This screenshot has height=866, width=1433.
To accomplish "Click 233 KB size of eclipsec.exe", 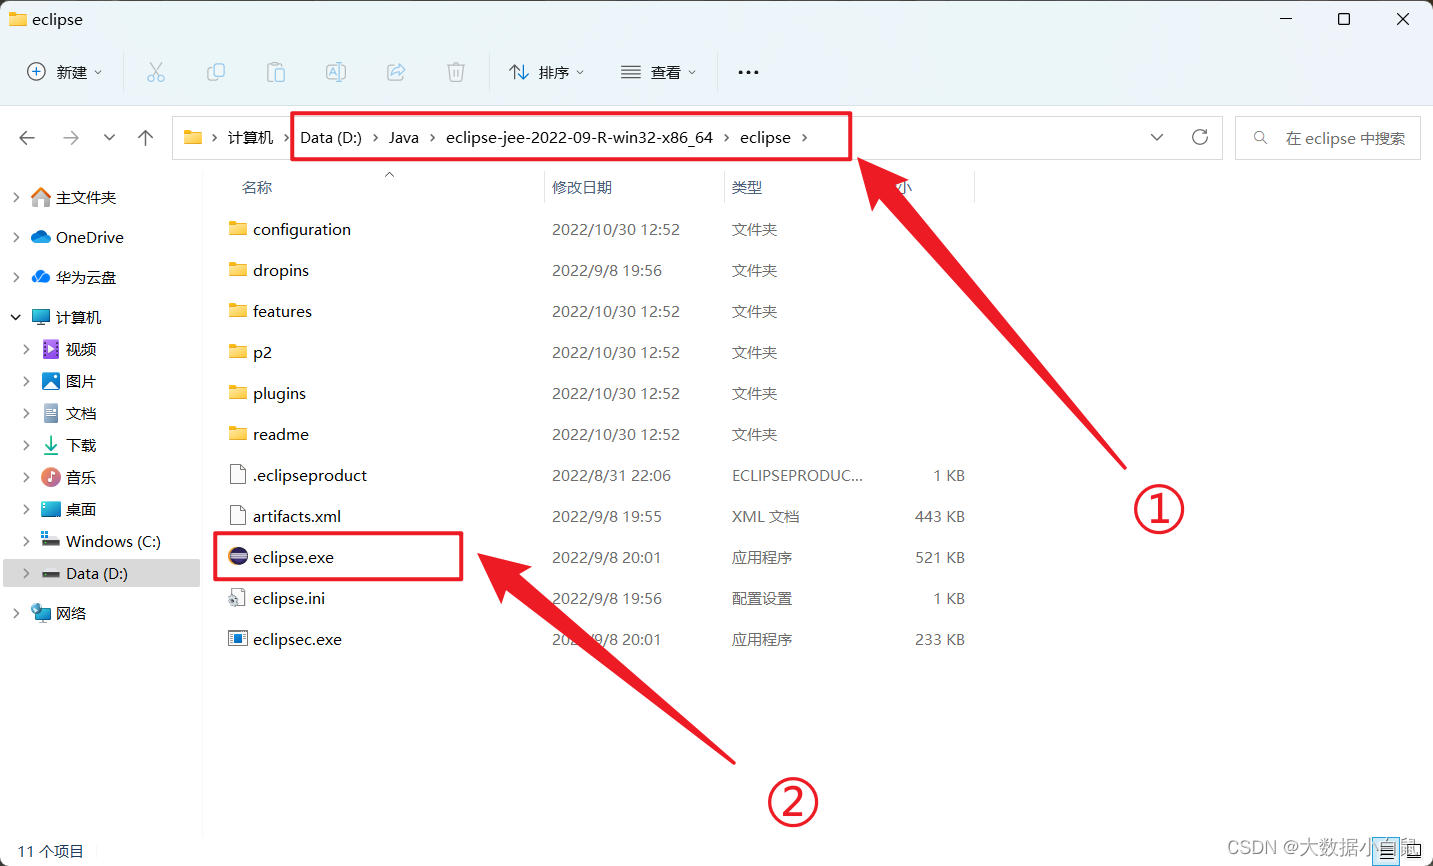I will coord(940,639).
